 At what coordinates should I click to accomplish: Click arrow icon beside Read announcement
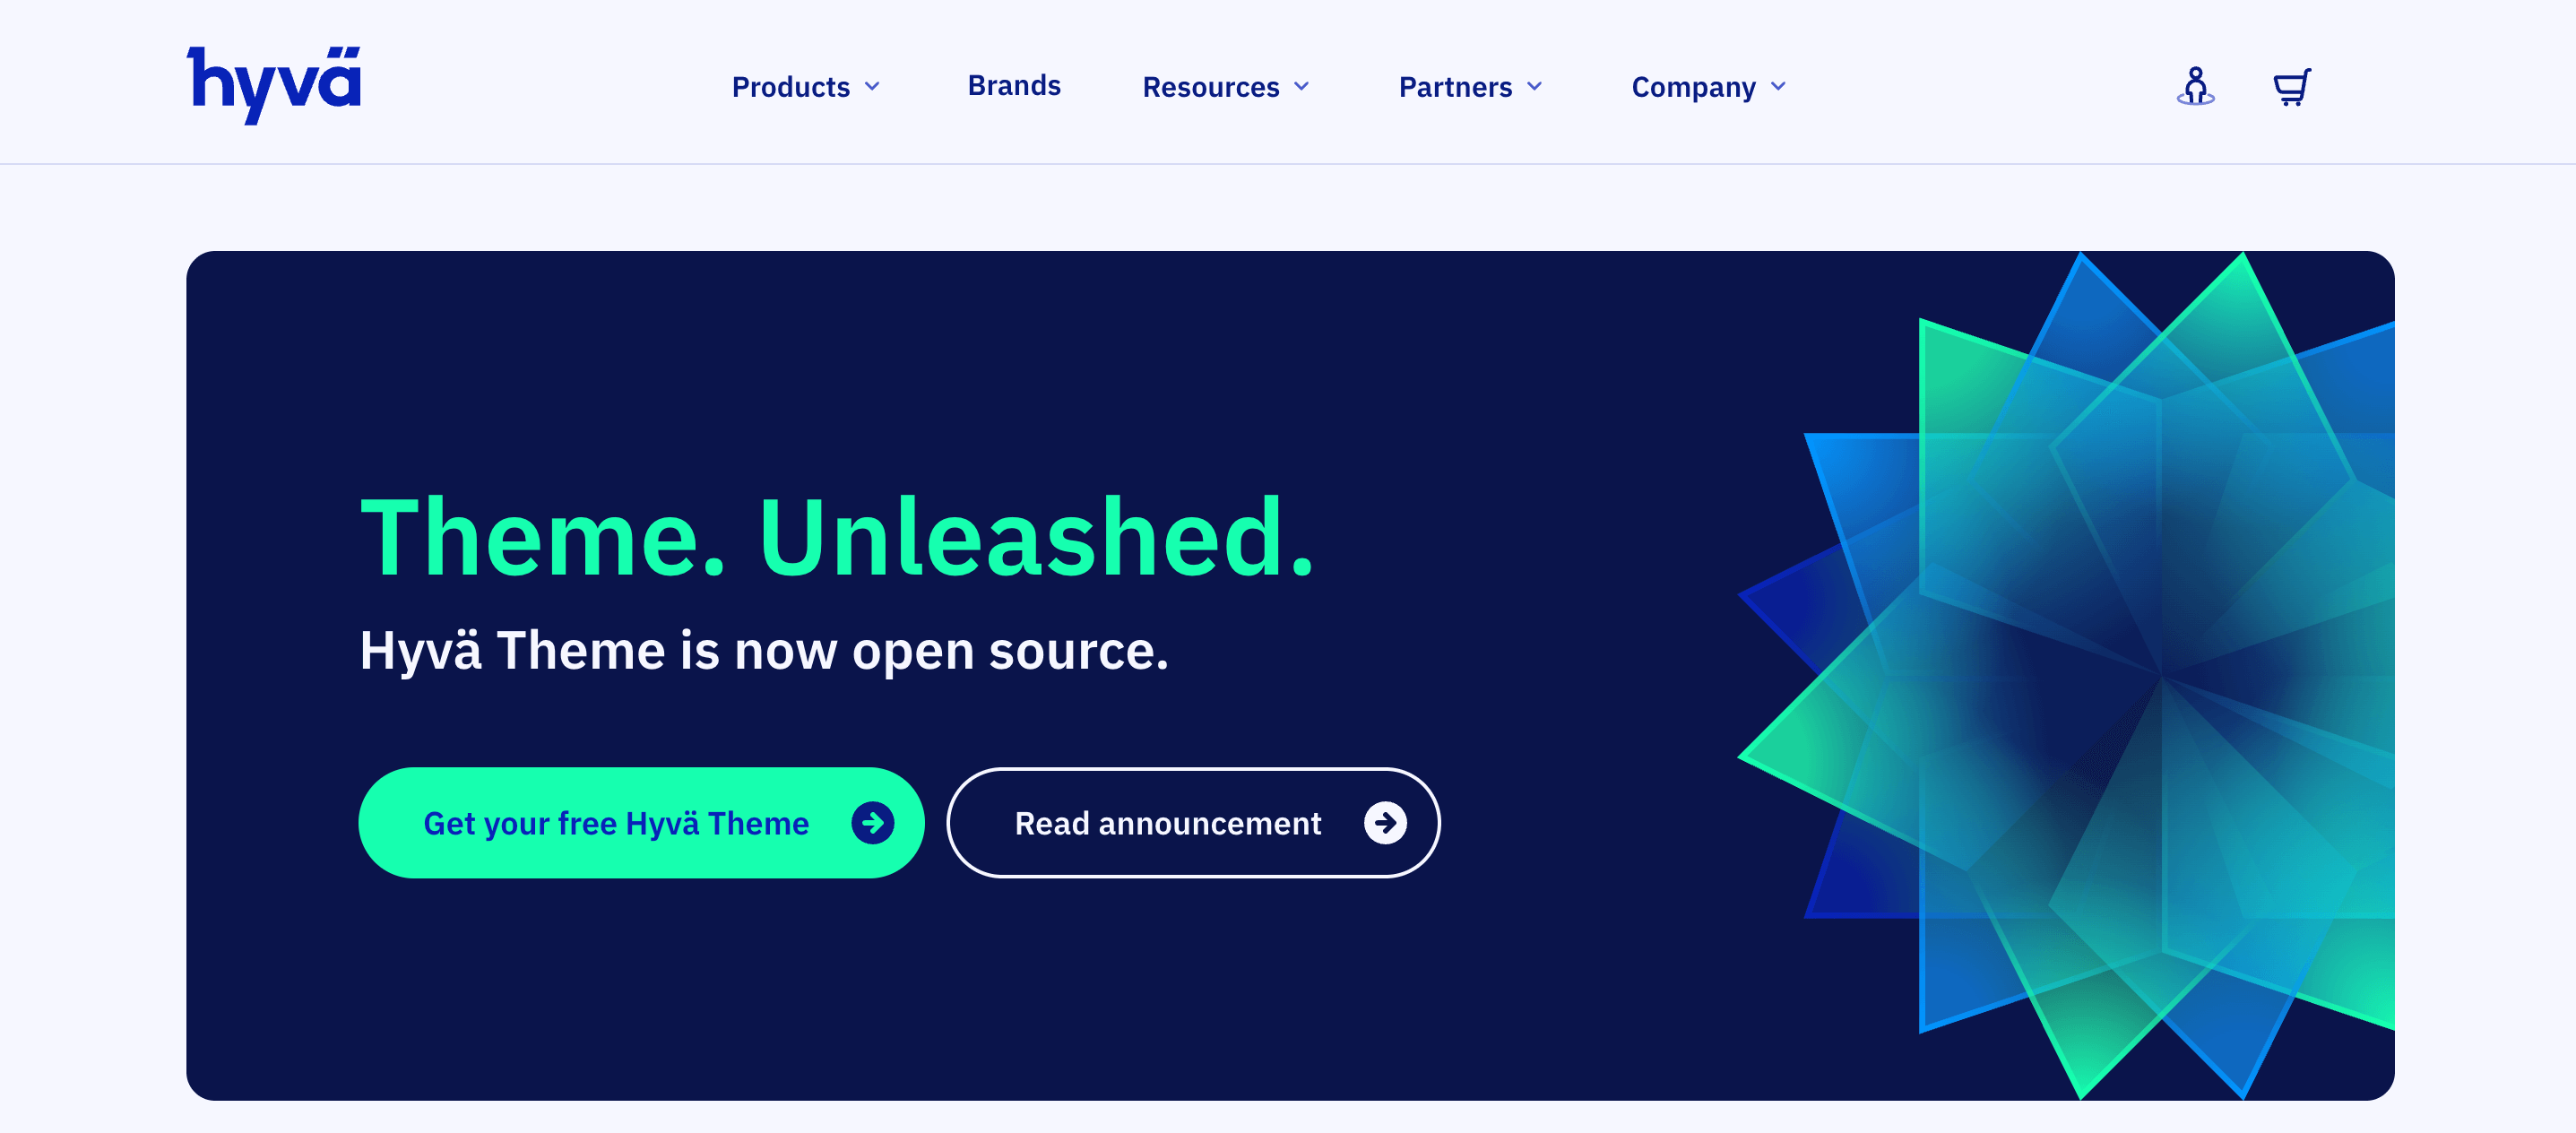(x=1385, y=823)
